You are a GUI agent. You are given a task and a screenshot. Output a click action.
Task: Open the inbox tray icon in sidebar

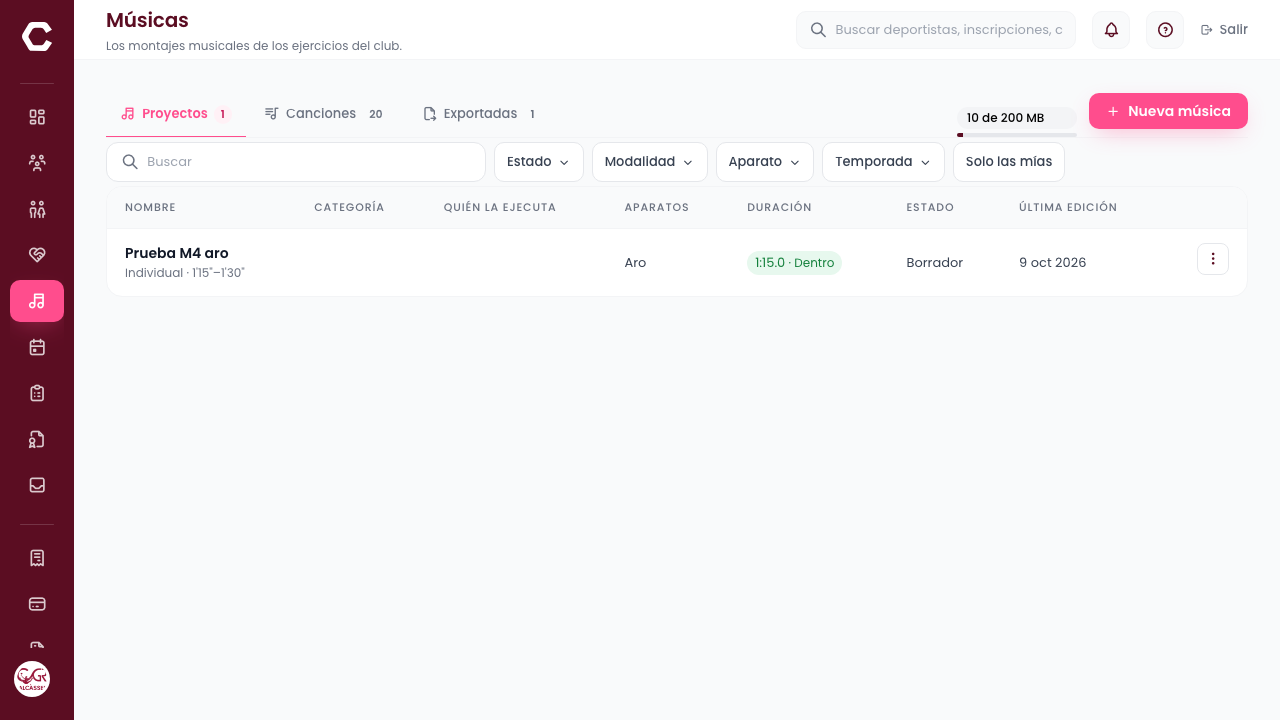tap(37, 485)
